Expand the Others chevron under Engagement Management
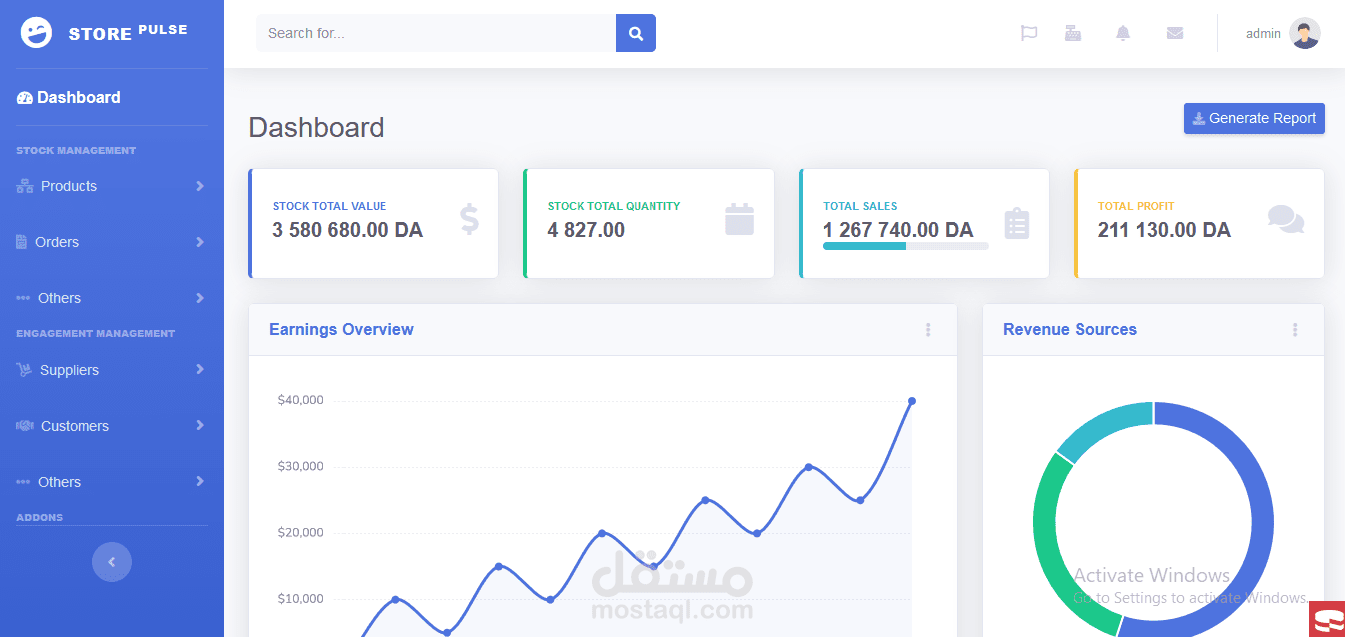1345x637 pixels. (x=200, y=482)
